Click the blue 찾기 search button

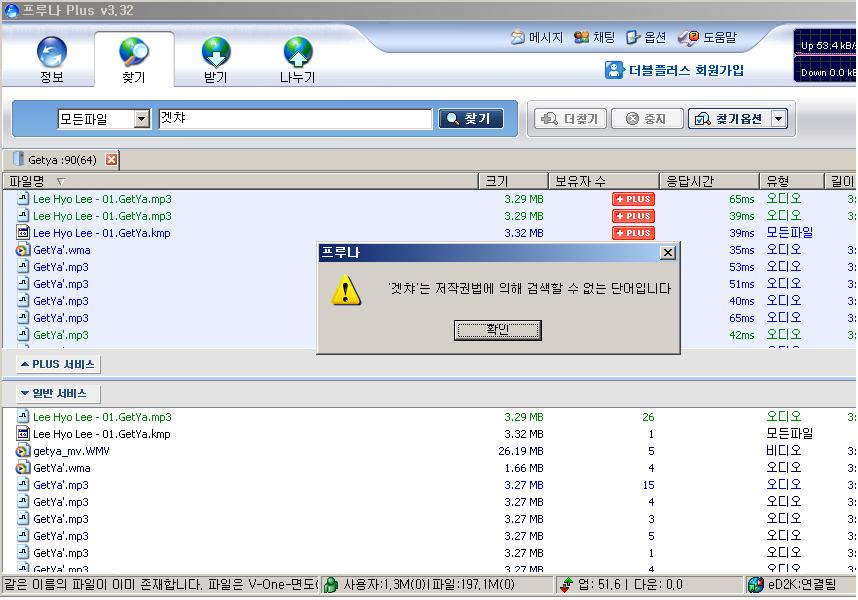click(471, 119)
